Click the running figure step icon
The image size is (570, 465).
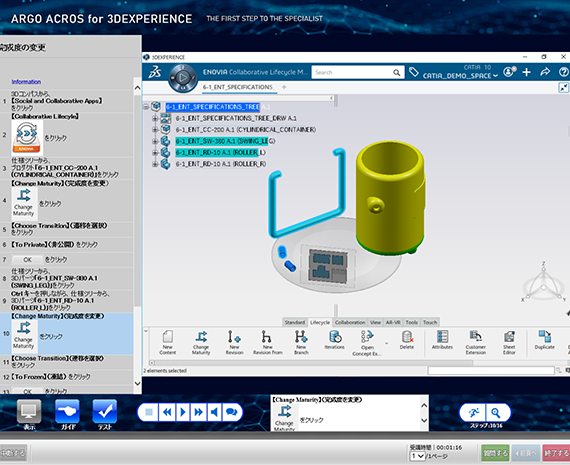(474, 413)
